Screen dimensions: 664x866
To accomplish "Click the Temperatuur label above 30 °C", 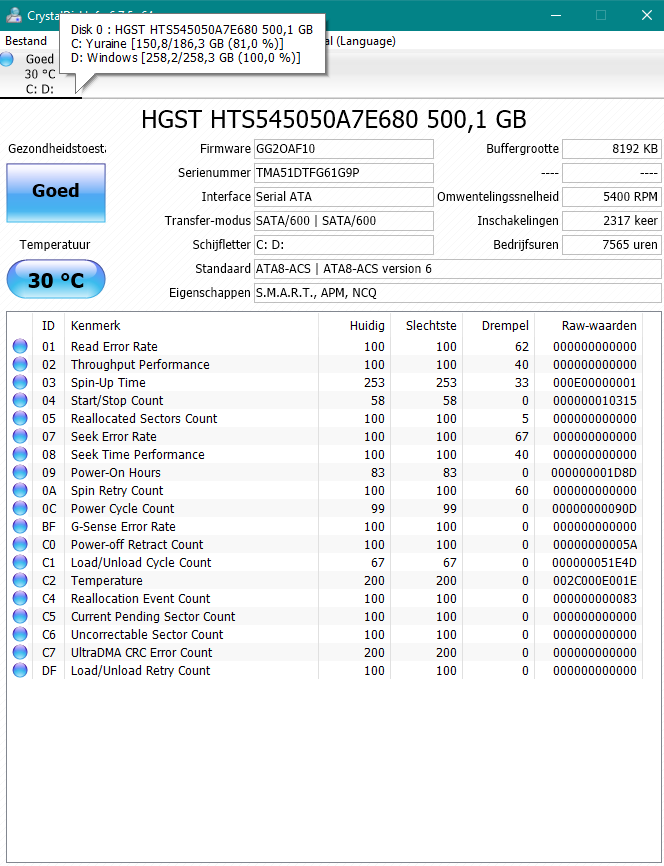I will 55,245.
